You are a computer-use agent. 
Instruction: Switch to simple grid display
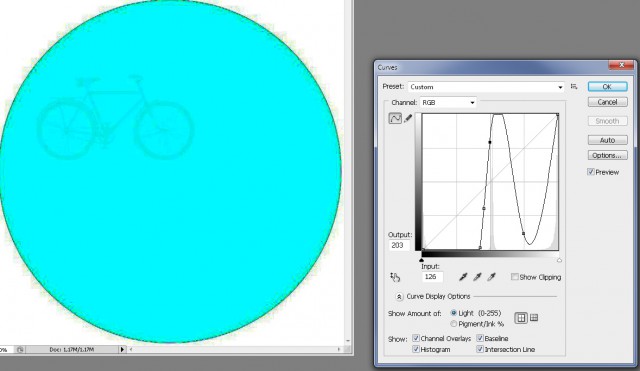click(521, 318)
